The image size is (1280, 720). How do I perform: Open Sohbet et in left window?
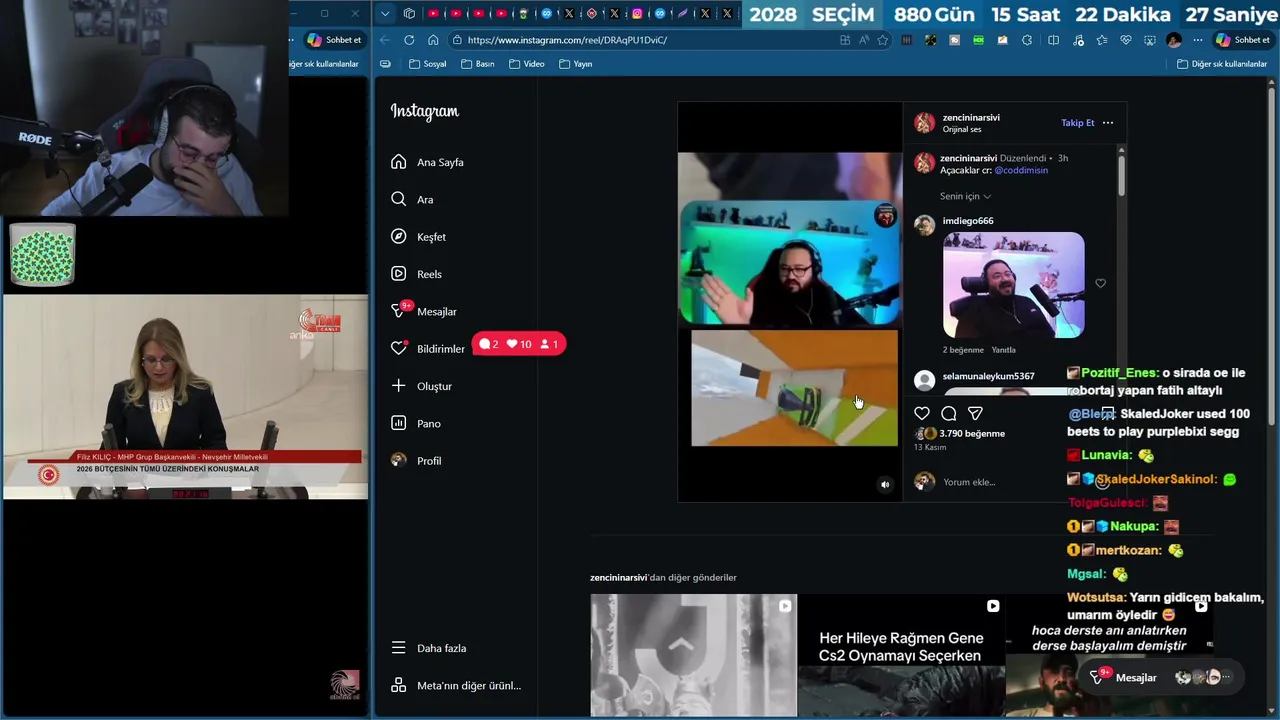[x=334, y=40]
